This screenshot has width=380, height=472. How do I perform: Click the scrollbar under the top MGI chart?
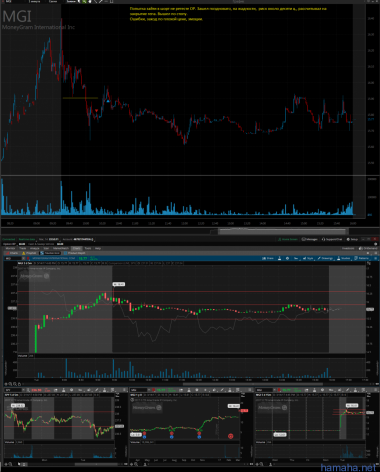[x=282, y=231]
